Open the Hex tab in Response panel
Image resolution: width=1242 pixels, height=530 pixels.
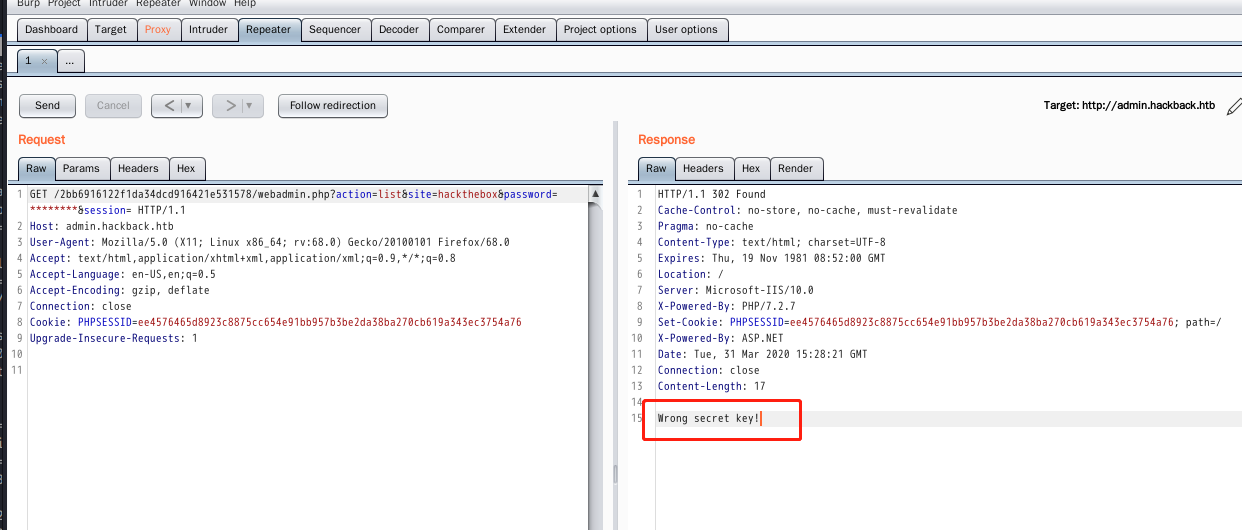[x=751, y=168]
